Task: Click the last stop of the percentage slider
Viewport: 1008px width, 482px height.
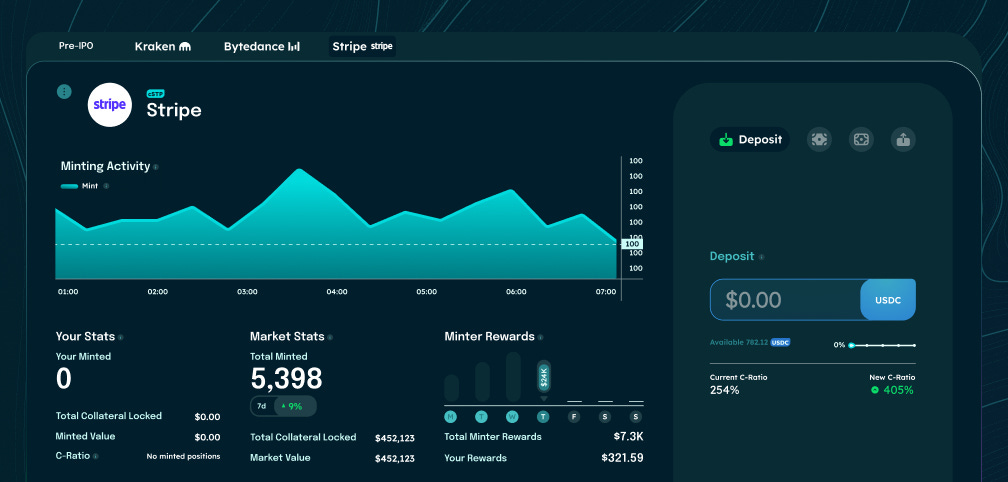Action: [x=914, y=345]
